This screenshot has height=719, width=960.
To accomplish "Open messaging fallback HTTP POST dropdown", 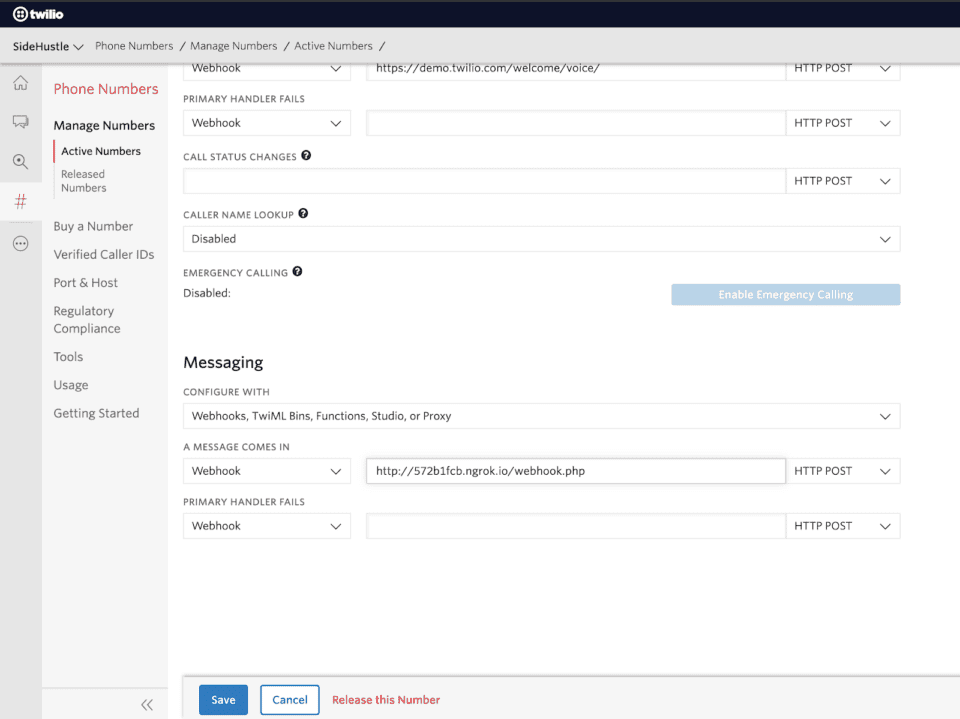I will tap(842, 526).
